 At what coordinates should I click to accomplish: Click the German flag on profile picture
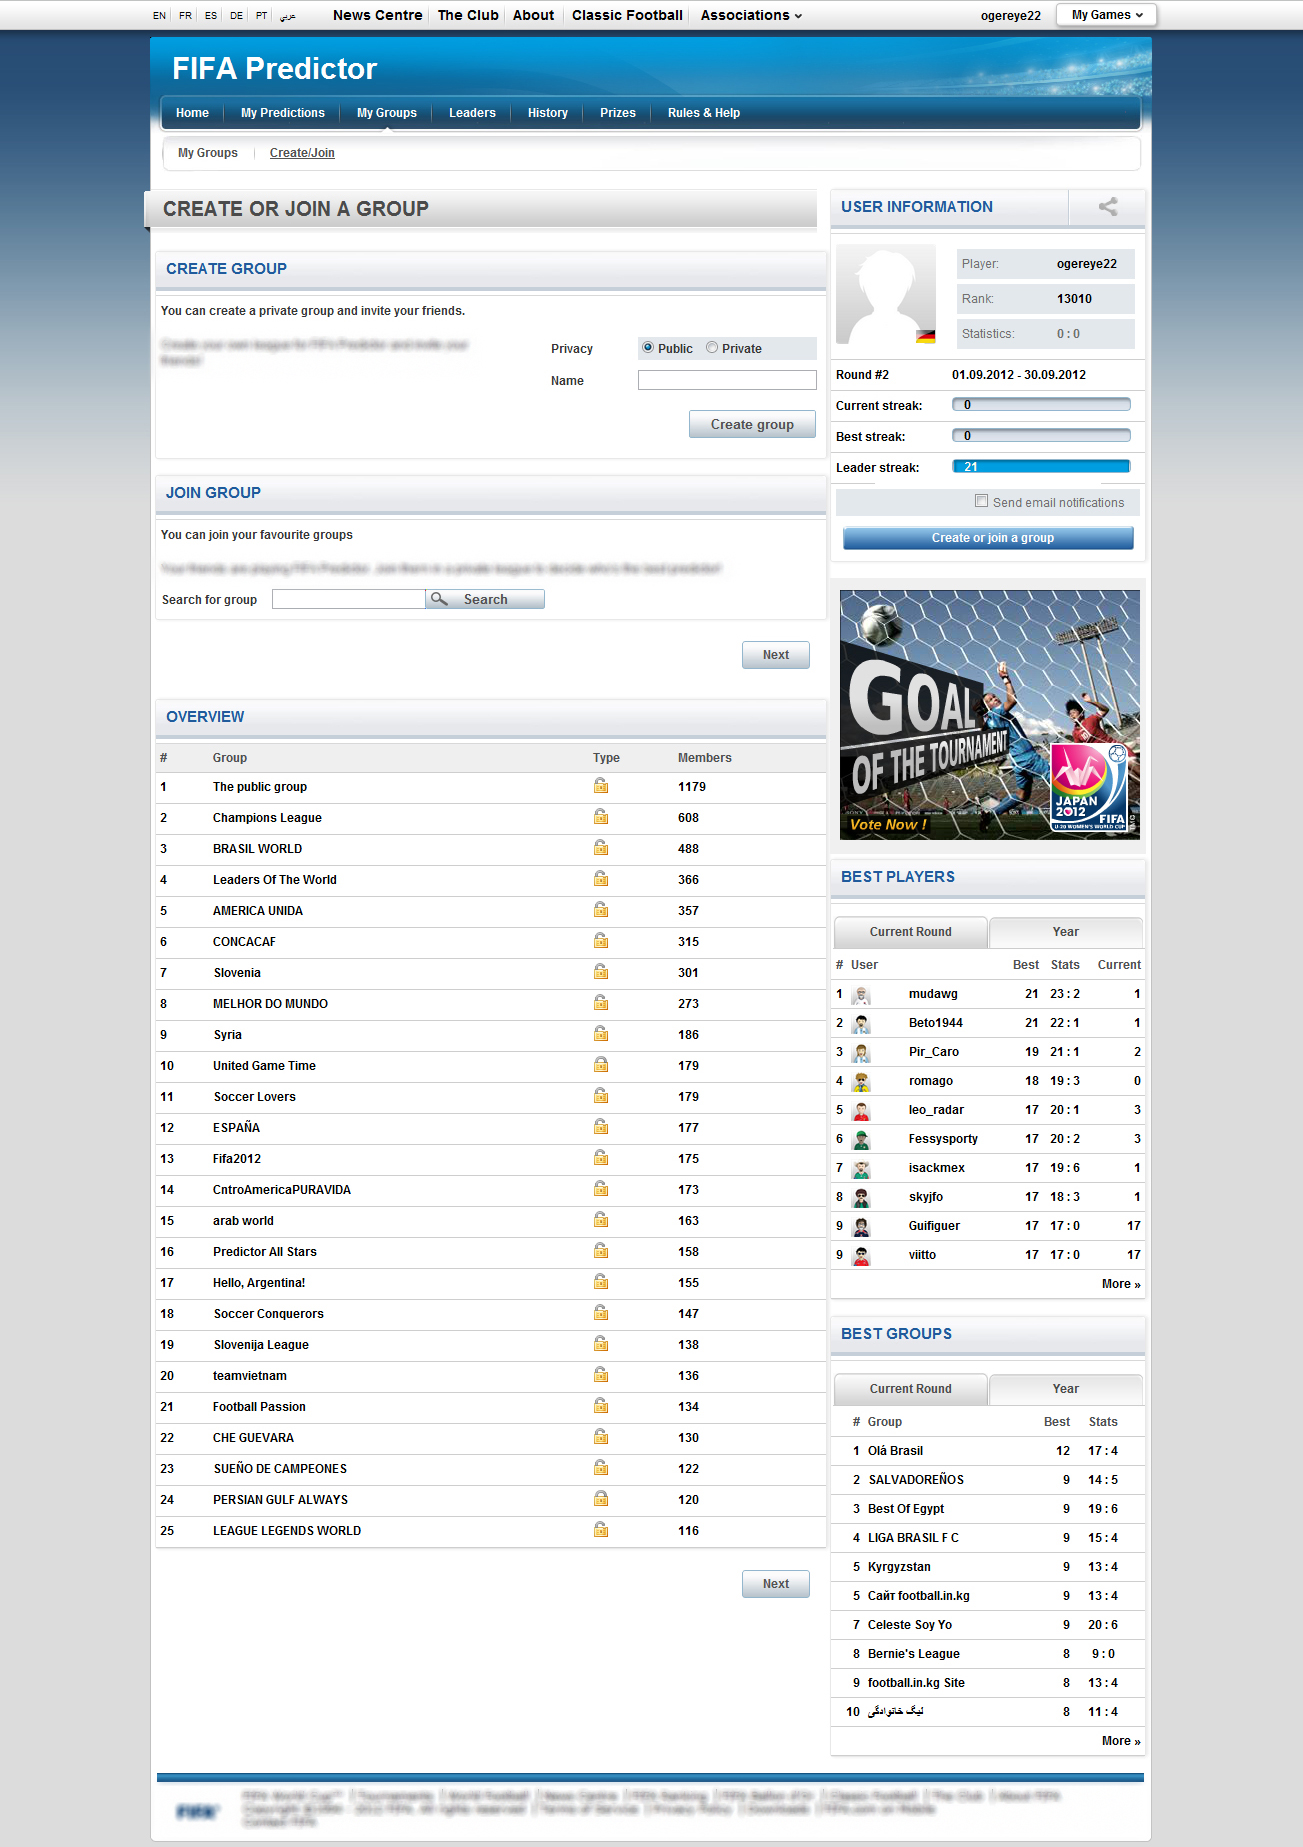click(926, 337)
